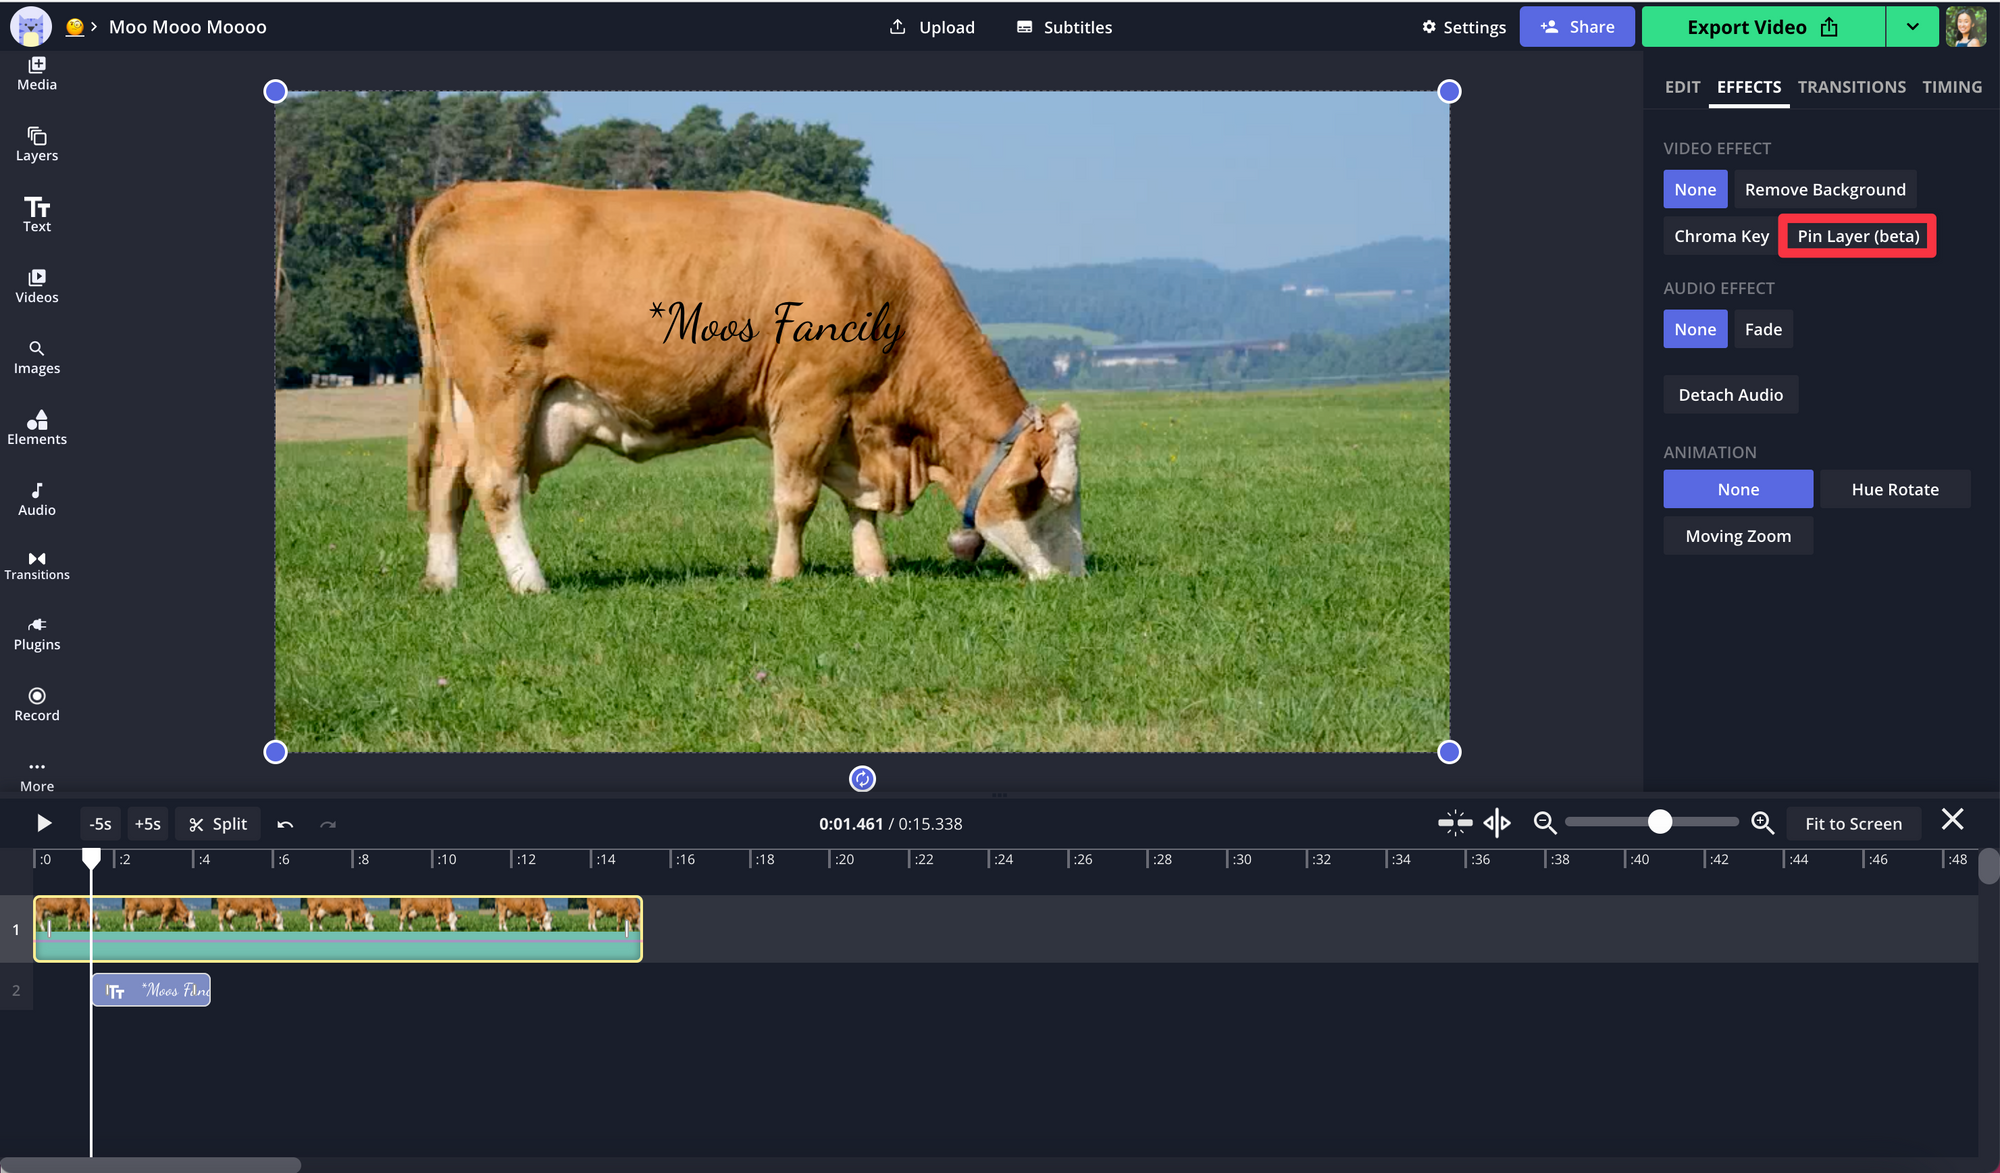Screen dimensions: 2000x1173
Task: Click the Detach Audio button
Action: [1730, 395]
